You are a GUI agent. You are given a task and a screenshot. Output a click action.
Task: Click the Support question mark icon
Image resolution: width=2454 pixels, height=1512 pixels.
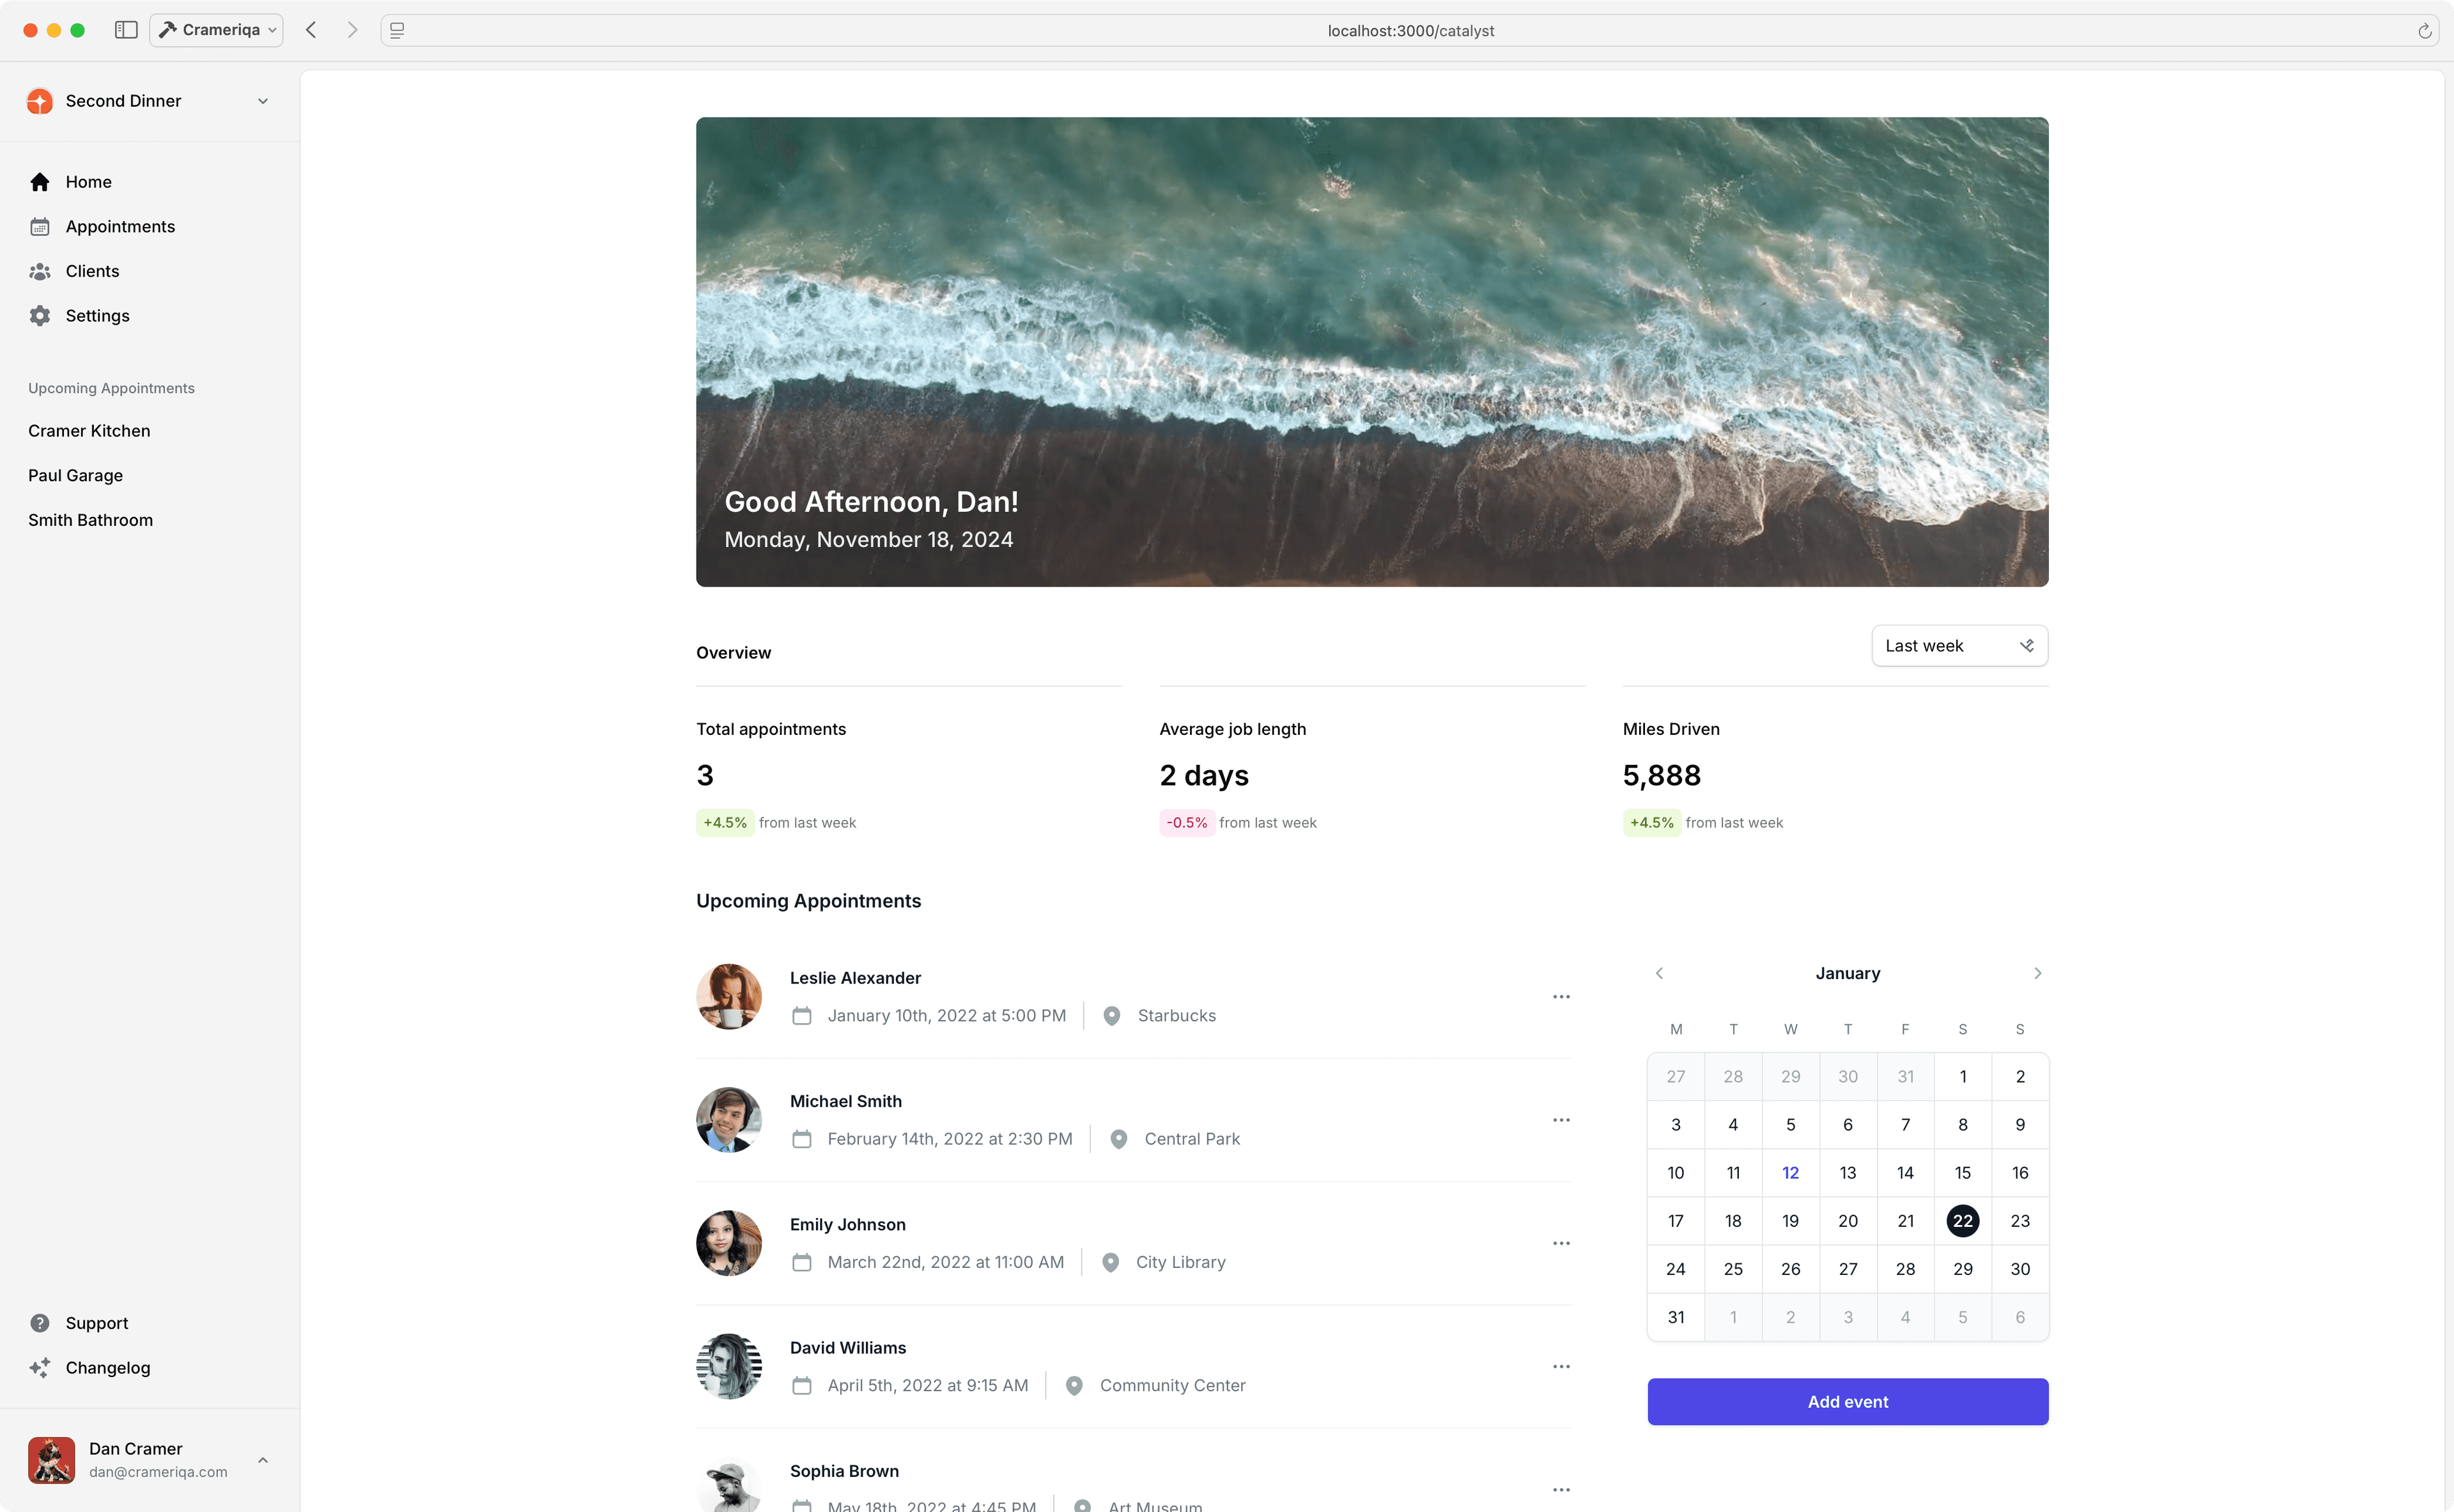[x=40, y=1323]
